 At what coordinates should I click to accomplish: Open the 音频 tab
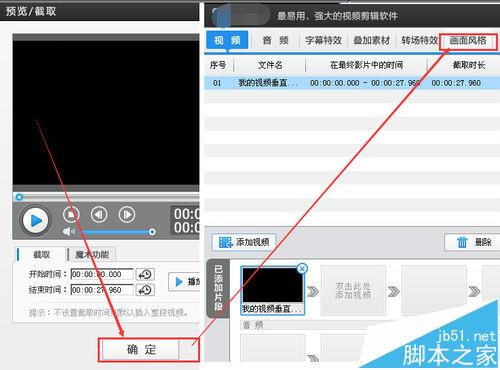(275, 41)
